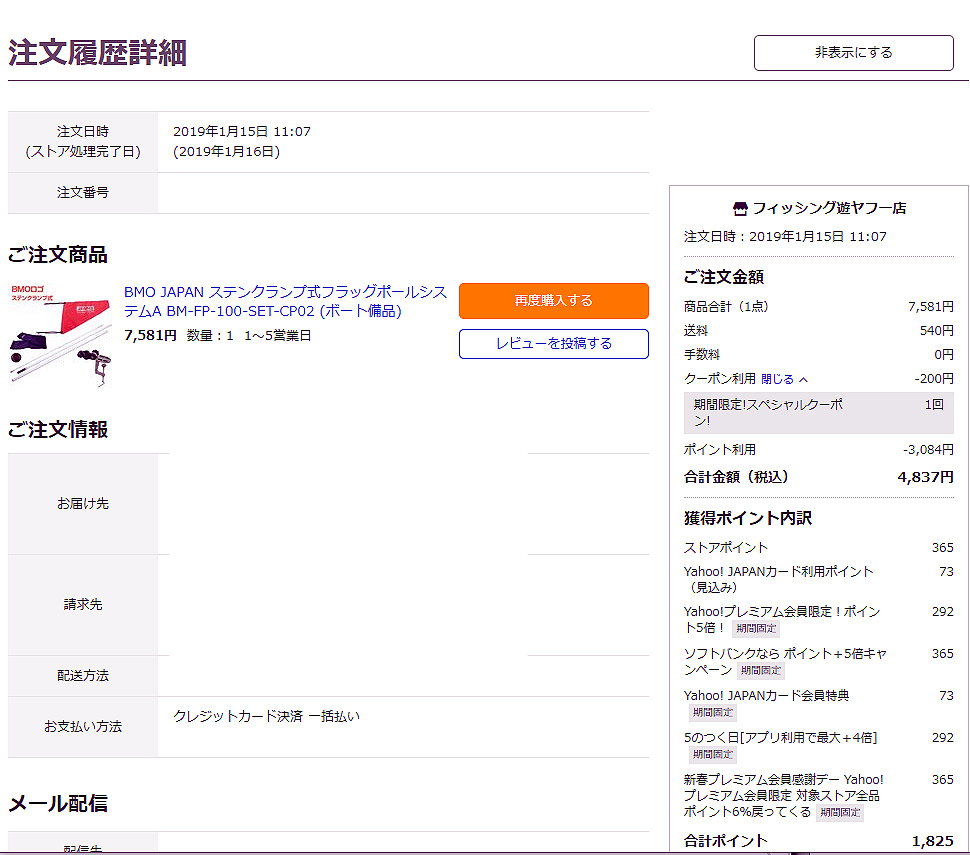Select the ポイント利用 -3,084円 amount
This screenshot has width=970, height=855.
coord(928,450)
